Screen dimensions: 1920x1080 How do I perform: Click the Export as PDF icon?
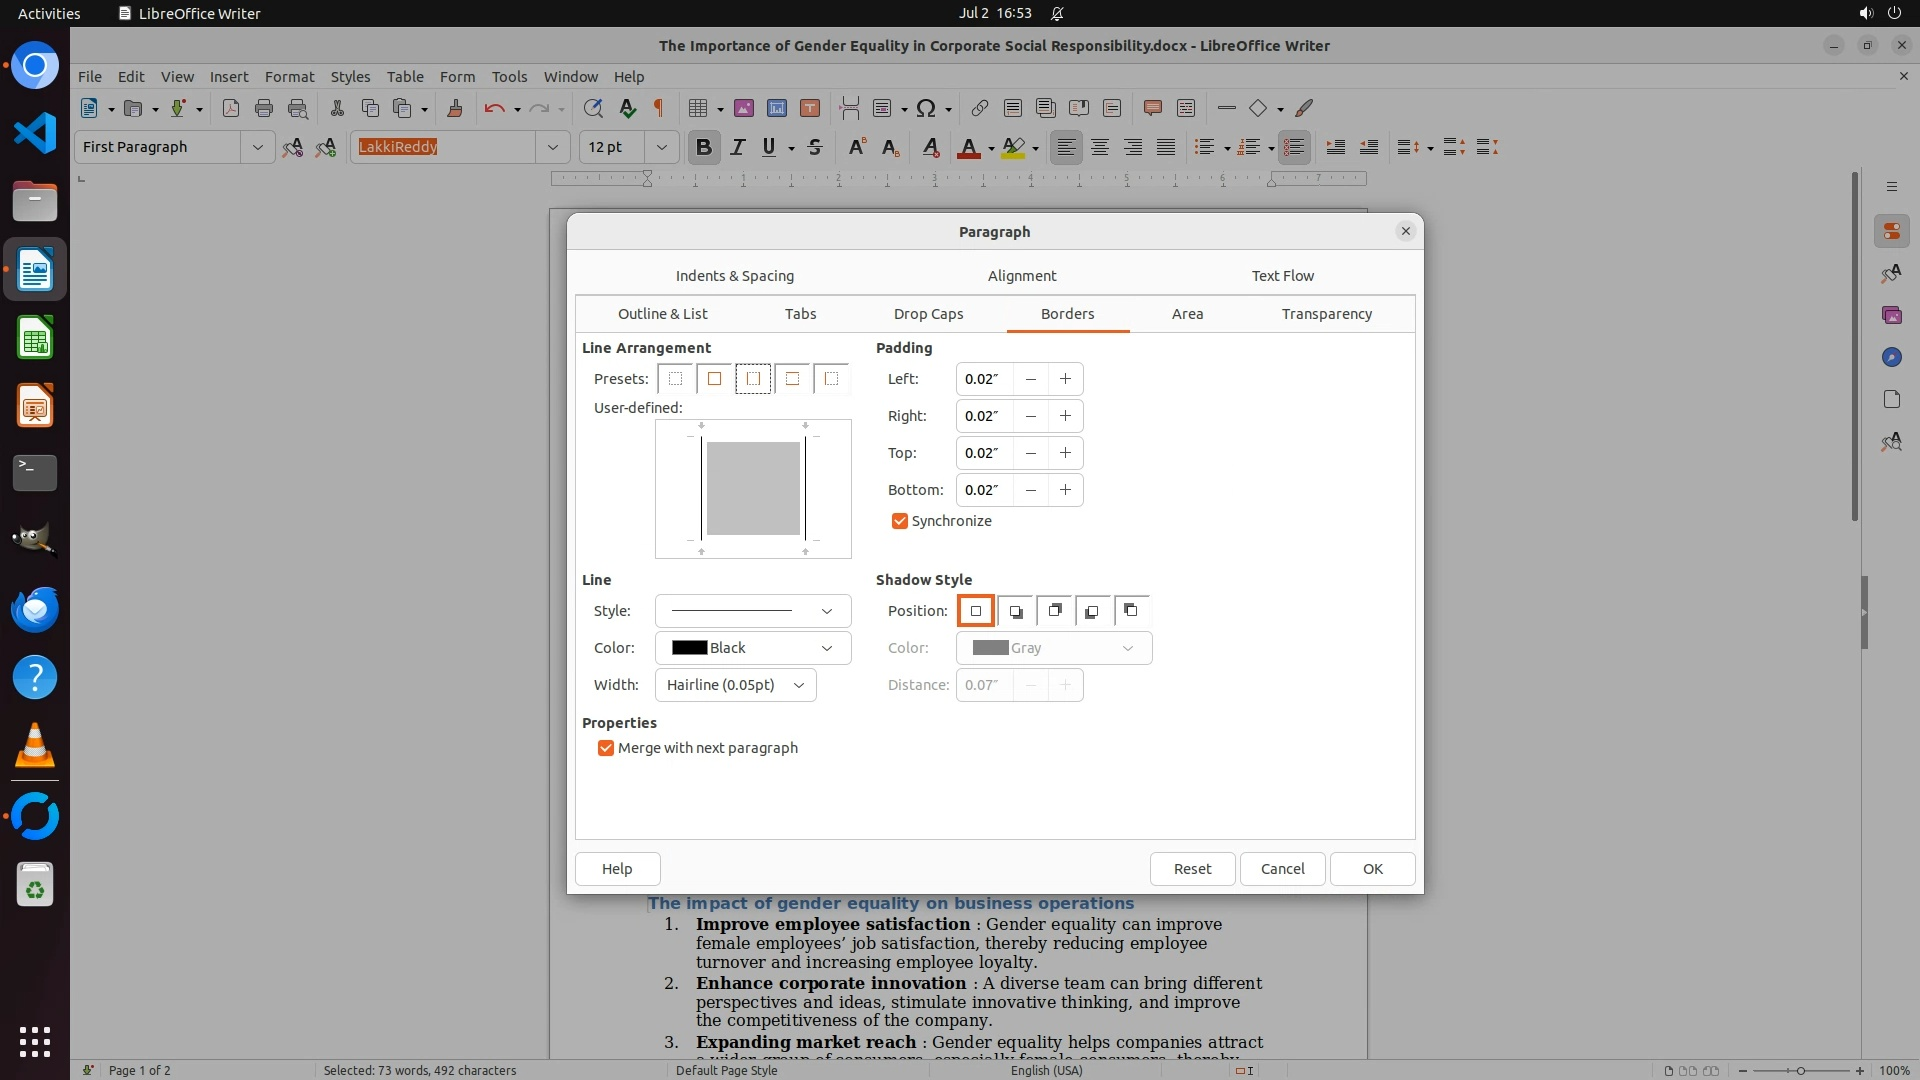pos(231,109)
